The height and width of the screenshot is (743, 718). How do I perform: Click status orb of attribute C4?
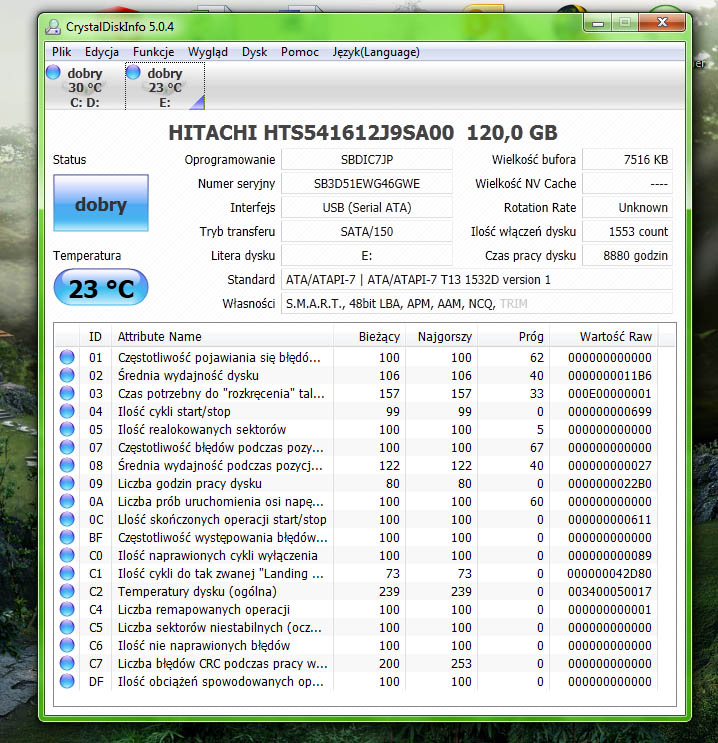(x=67, y=609)
